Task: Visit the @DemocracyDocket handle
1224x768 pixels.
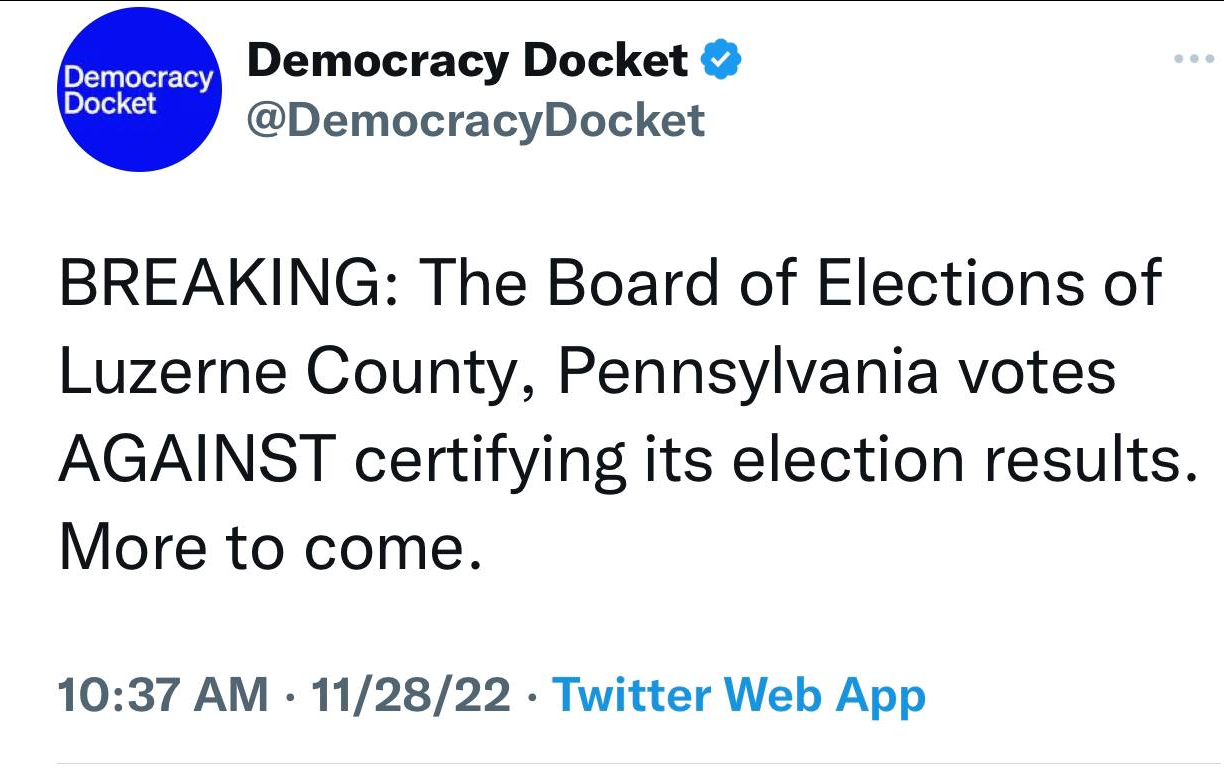Action: tap(475, 121)
